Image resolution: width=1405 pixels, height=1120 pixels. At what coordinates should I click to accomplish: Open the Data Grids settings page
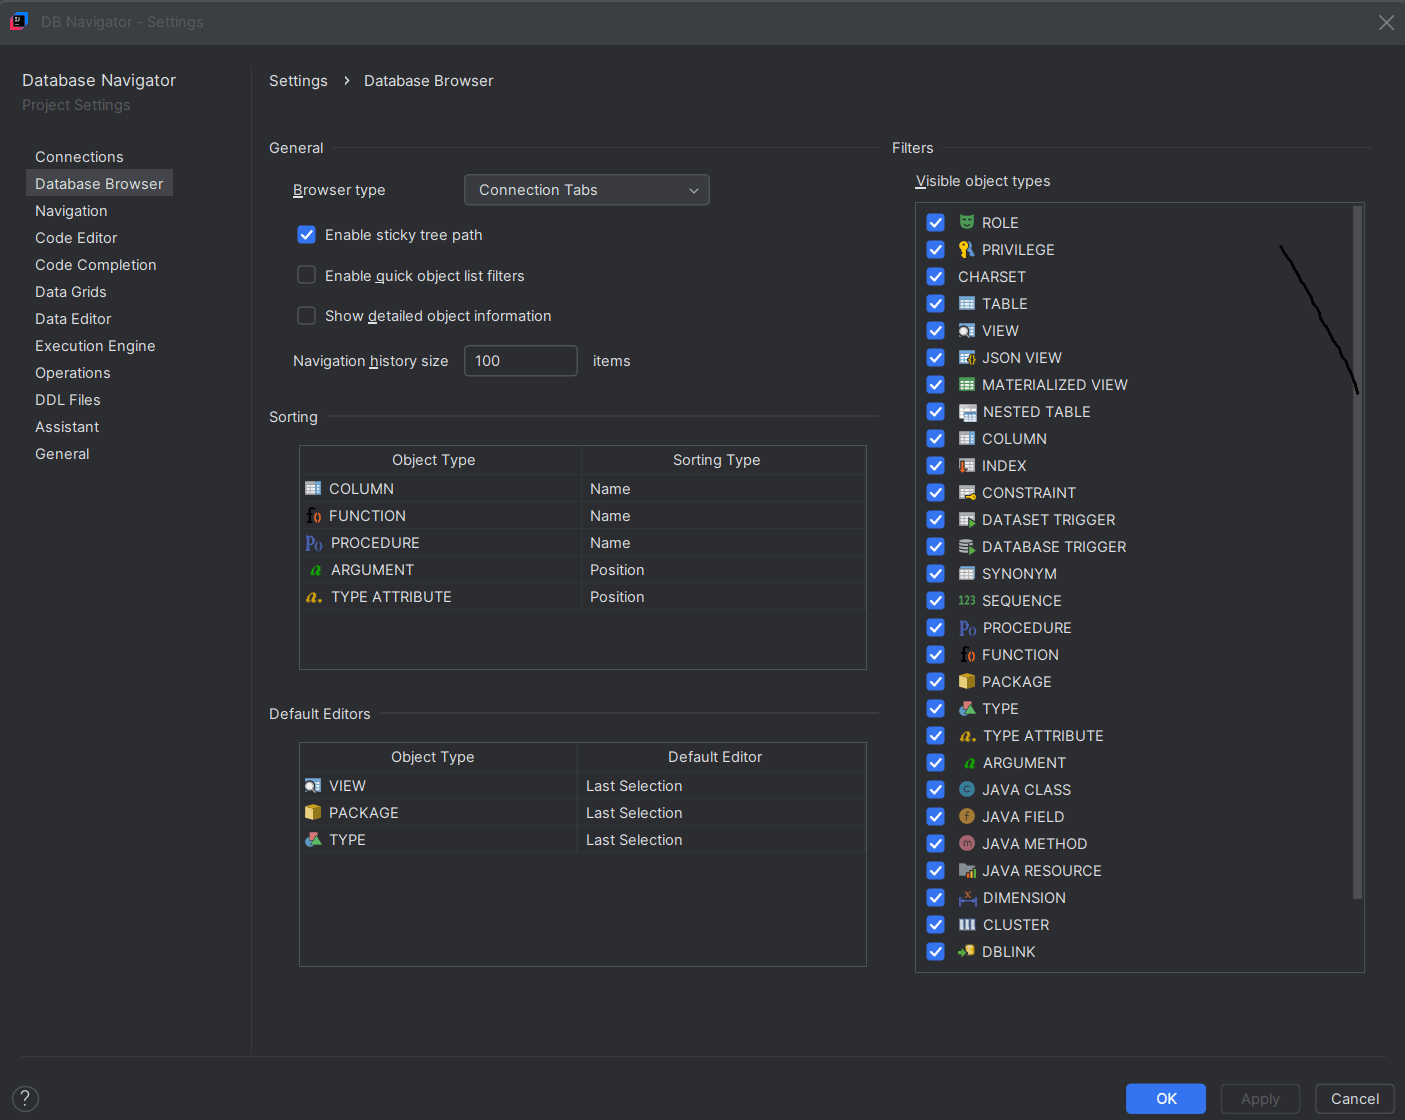pyautogui.click(x=71, y=292)
